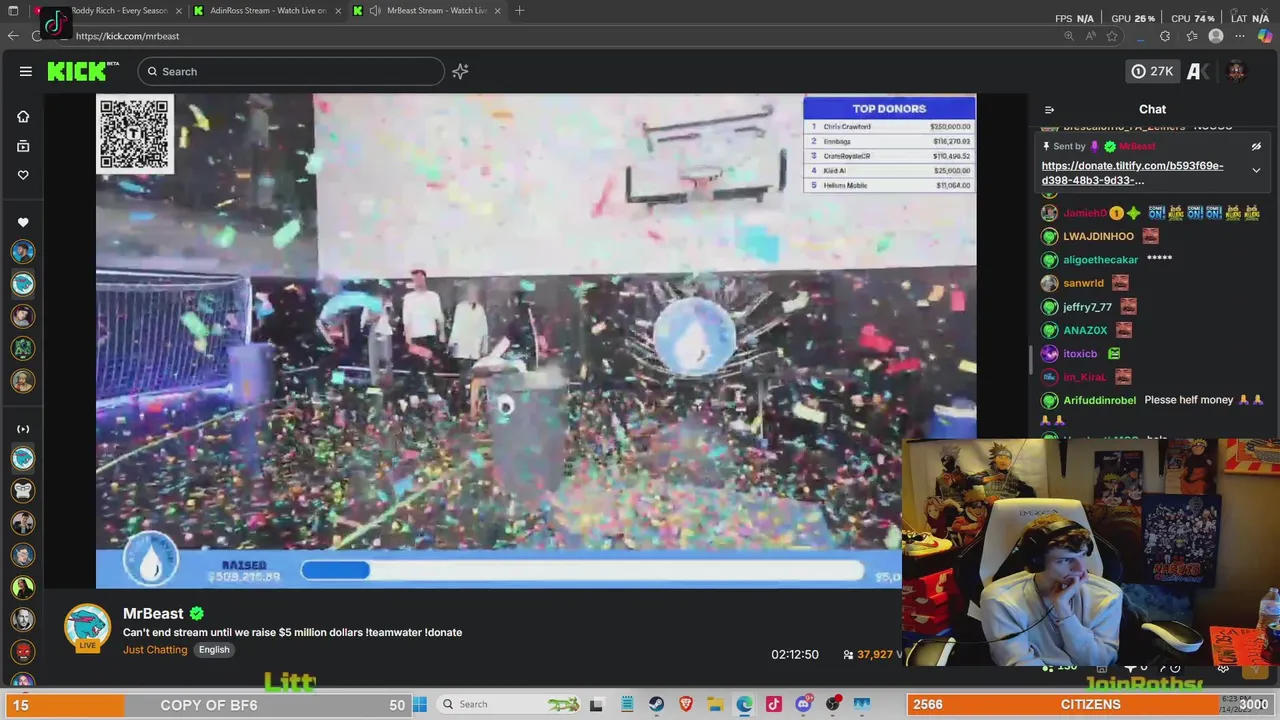Close the MrBeast Stream tab
Viewport: 1280px width, 720px height.
pos(497,11)
